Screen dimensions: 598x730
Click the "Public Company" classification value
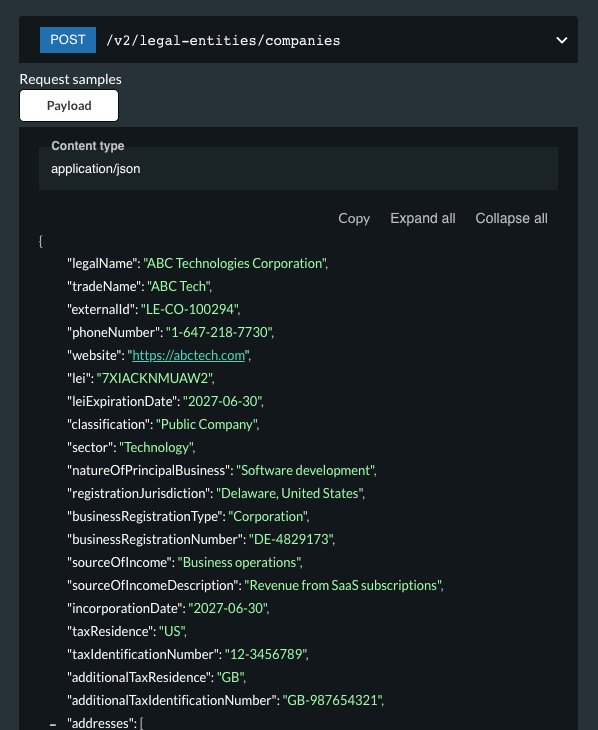(x=207, y=424)
